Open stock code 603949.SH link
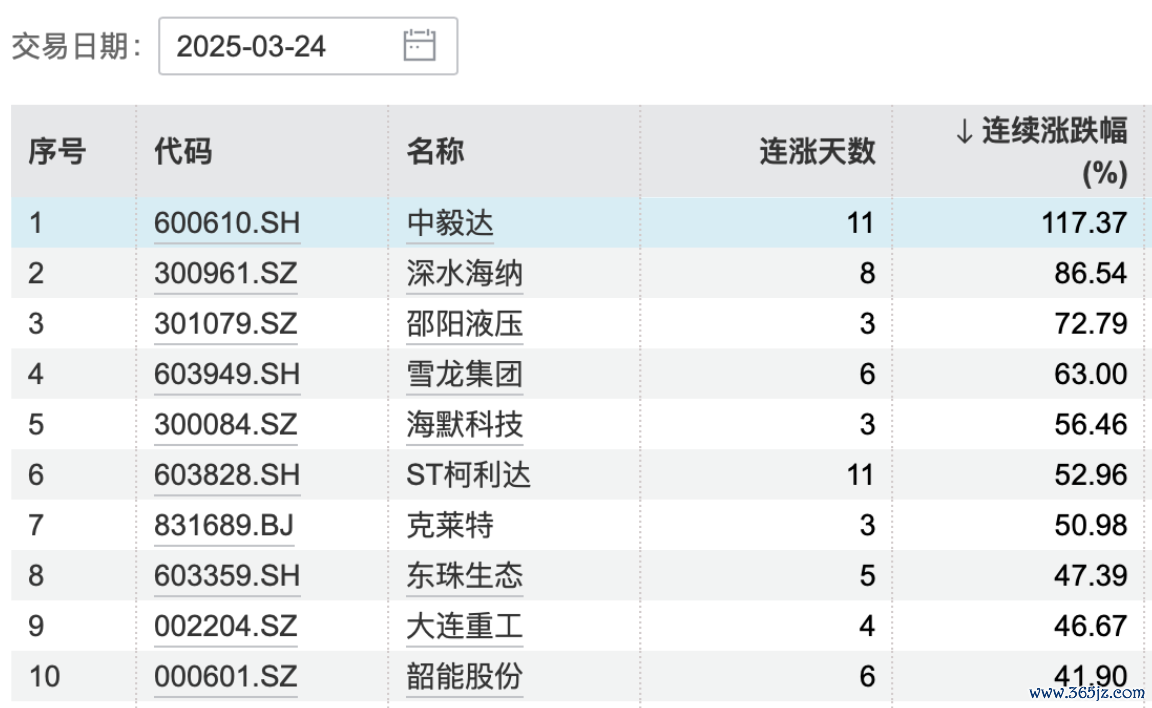 227,374
